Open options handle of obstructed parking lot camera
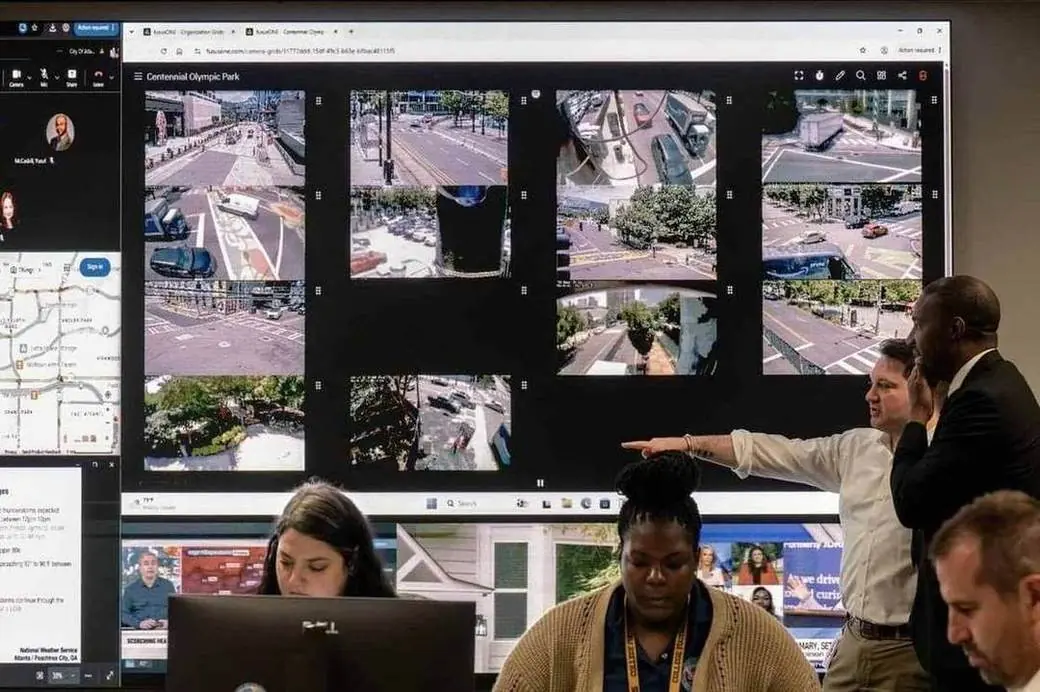1040x692 pixels. click(x=524, y=196)
